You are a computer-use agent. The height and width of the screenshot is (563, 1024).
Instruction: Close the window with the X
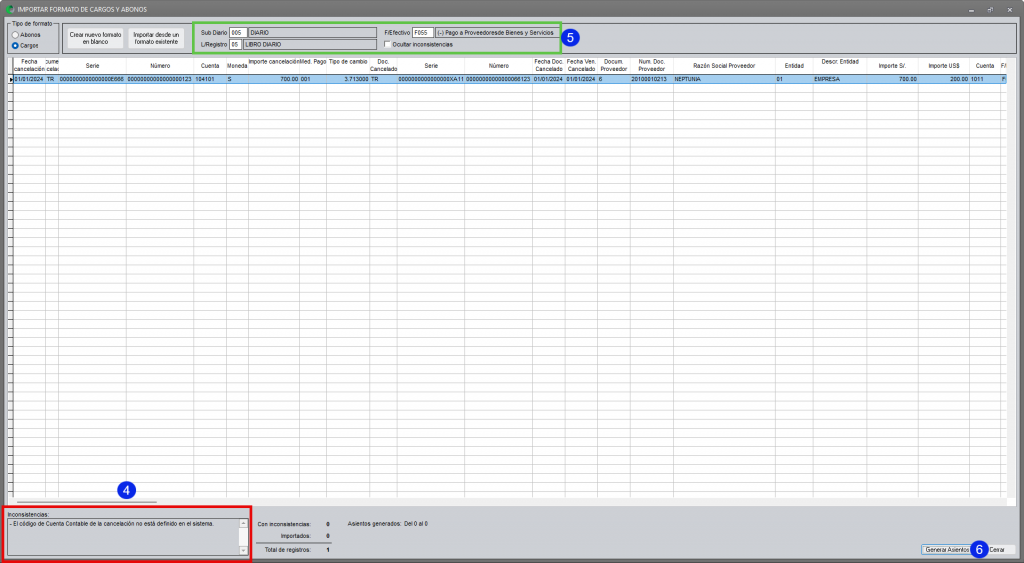(x=1010, y=10)
